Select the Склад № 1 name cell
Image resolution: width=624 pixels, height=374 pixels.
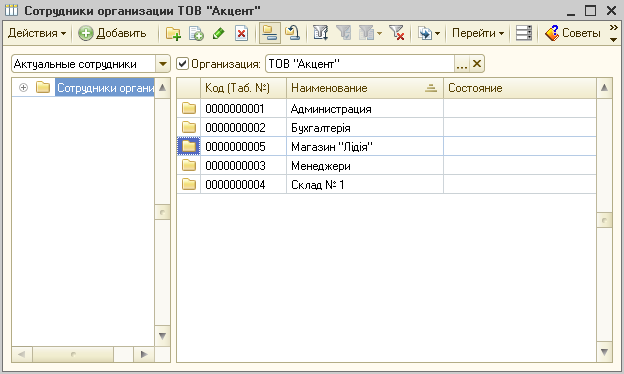pos(365,185)
